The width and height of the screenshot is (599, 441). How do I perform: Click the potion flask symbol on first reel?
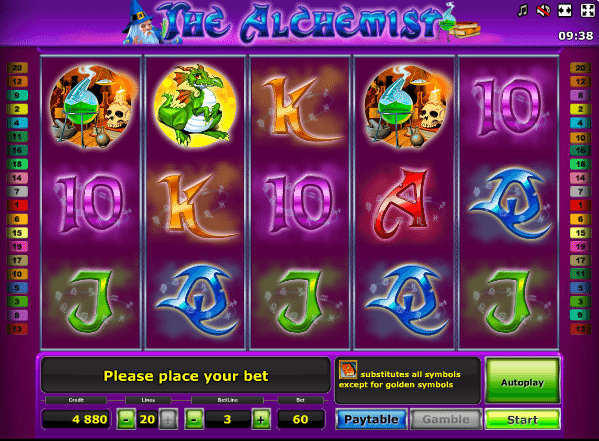pos(91,106)
